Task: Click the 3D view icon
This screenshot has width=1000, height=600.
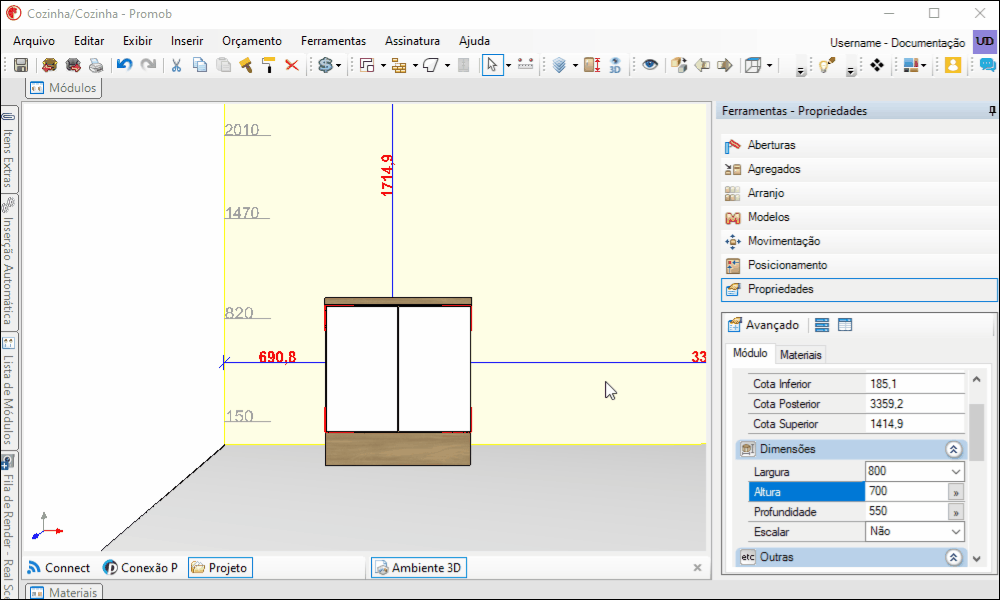Action: click(615, 65)
